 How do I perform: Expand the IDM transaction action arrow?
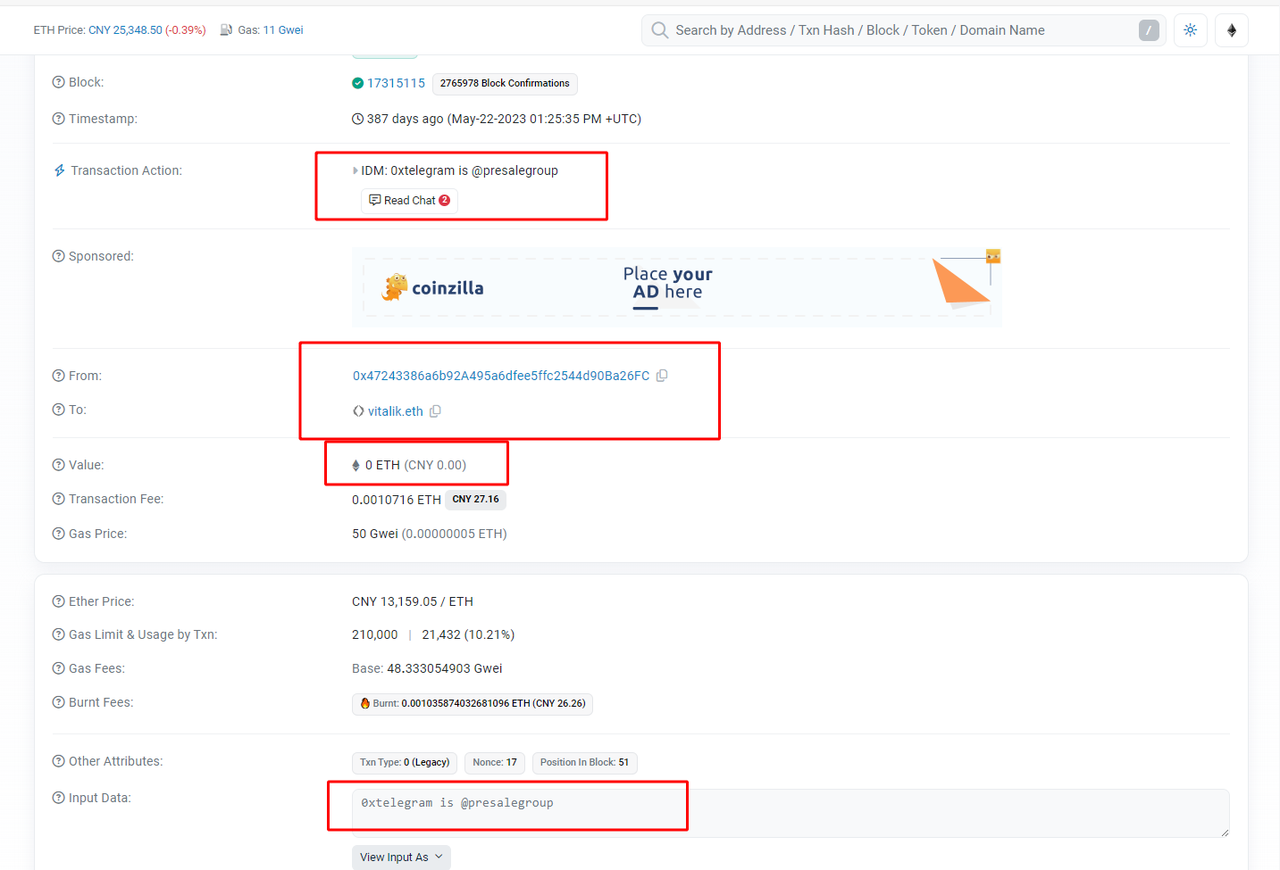pyautogui.click(x=355, y=171)
